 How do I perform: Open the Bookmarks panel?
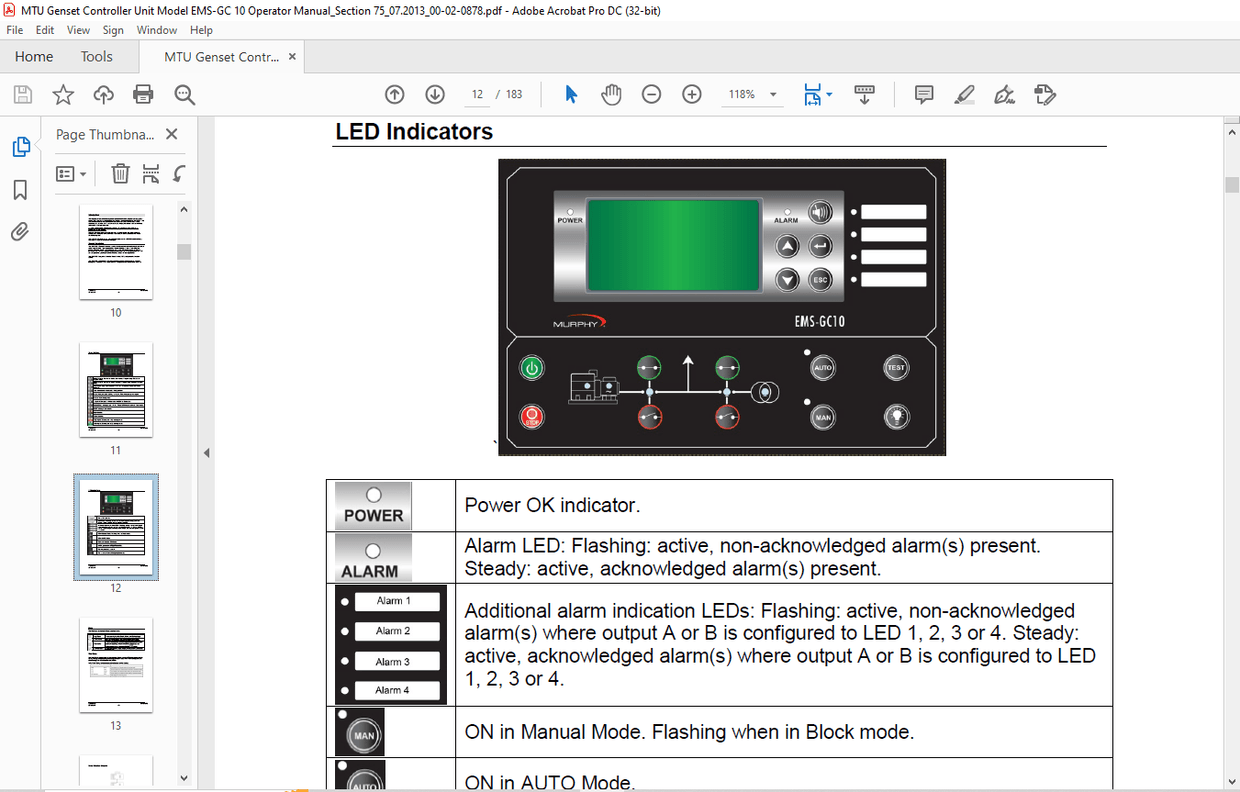click(x=19, y=190)
